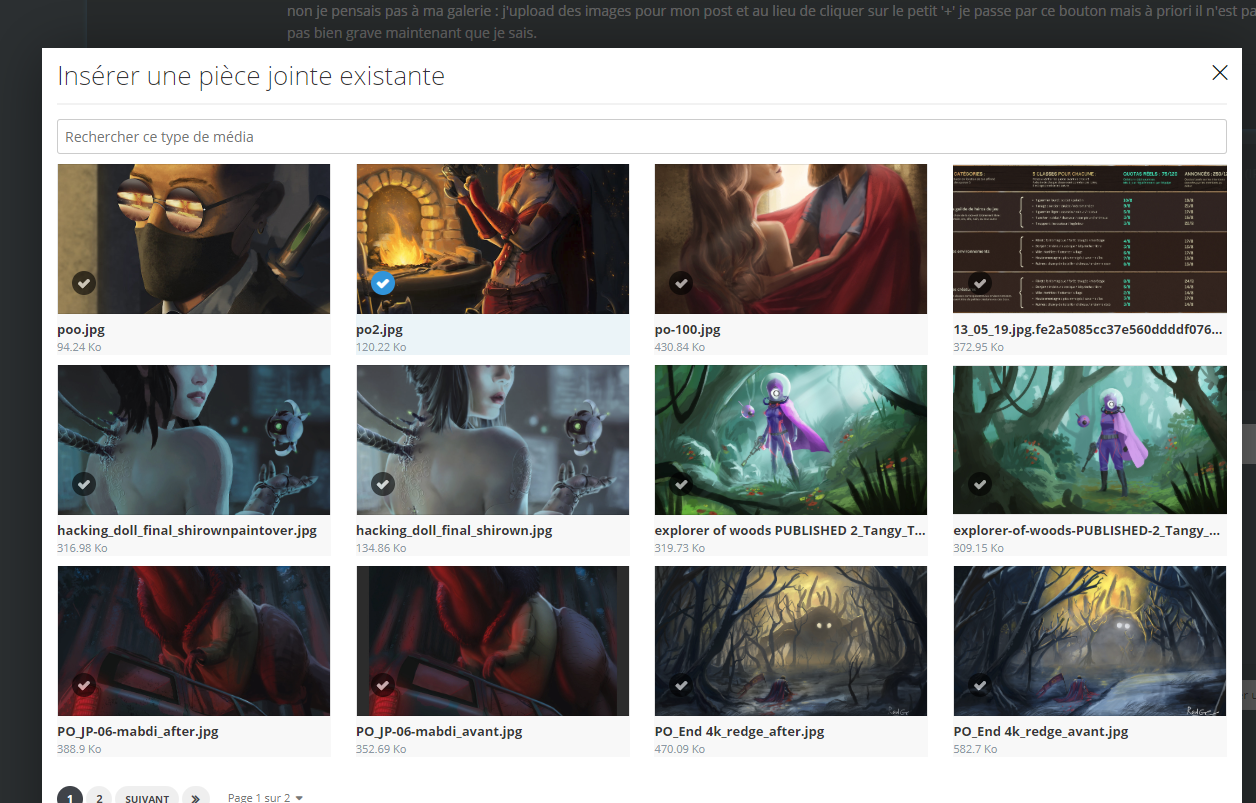The width and height of the screenshot is (1256, 803).
Task: Click the SUIVANT pagination button
Action: pyautogui.click(x=147, y=797)
